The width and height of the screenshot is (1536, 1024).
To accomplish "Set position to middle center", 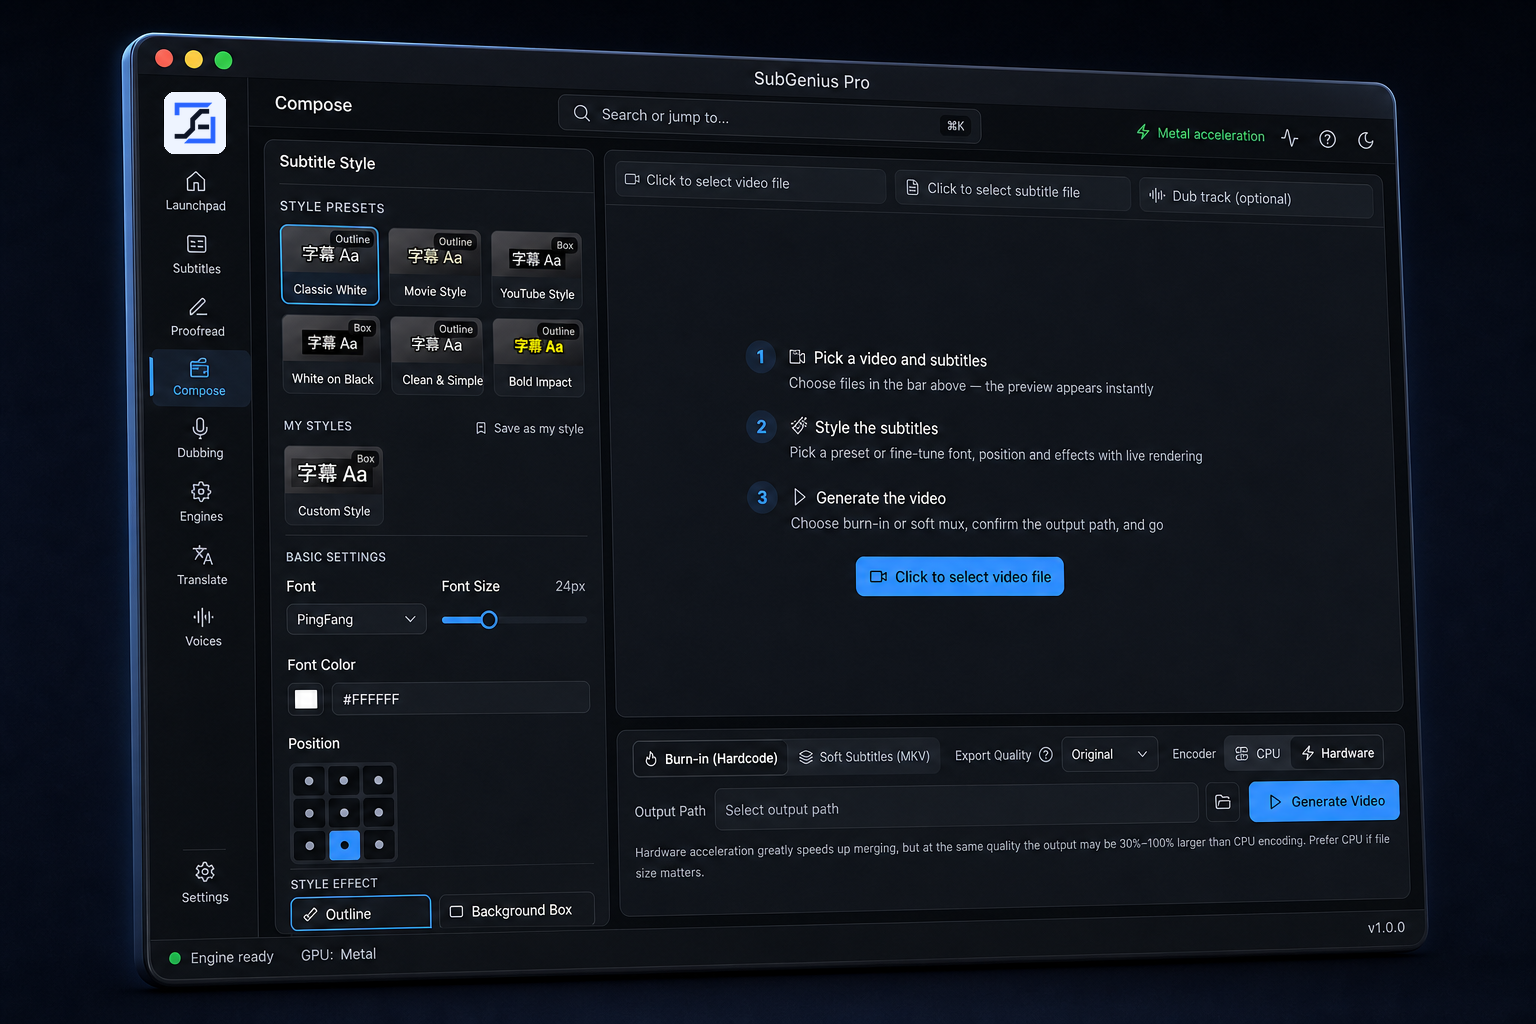I will tap(344, 813).
